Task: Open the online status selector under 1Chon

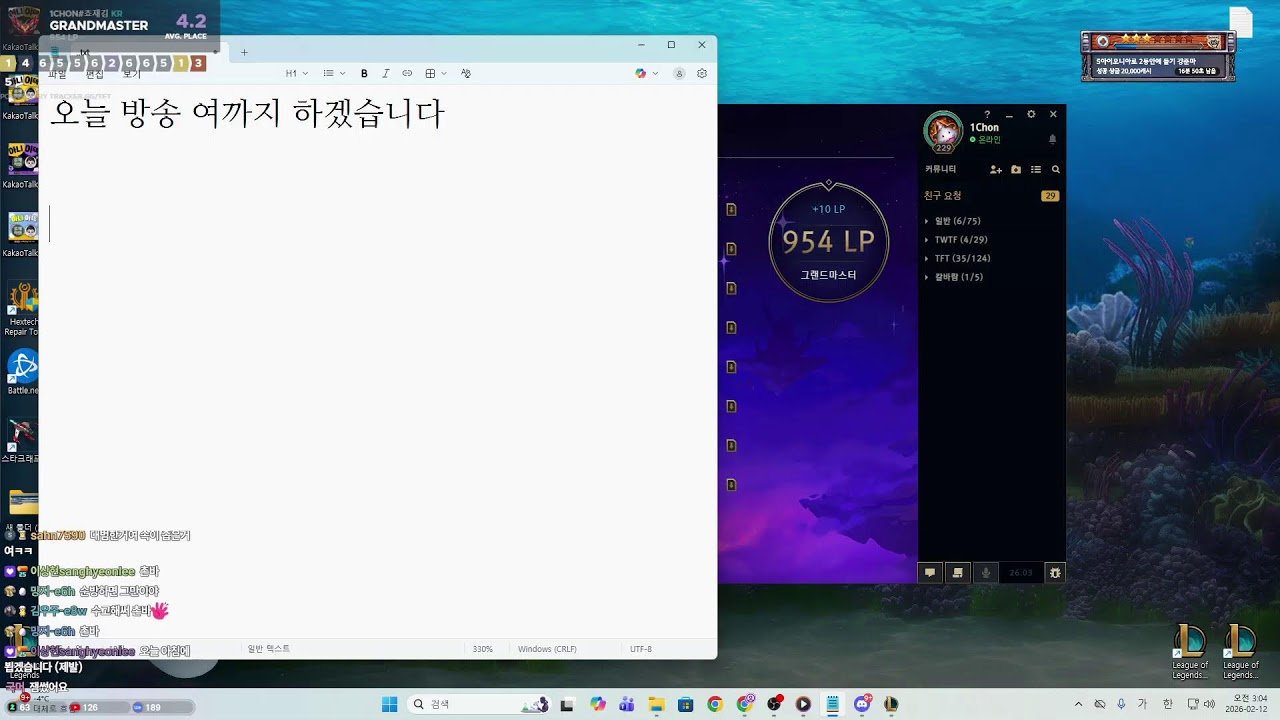Action: pos(985,140)
